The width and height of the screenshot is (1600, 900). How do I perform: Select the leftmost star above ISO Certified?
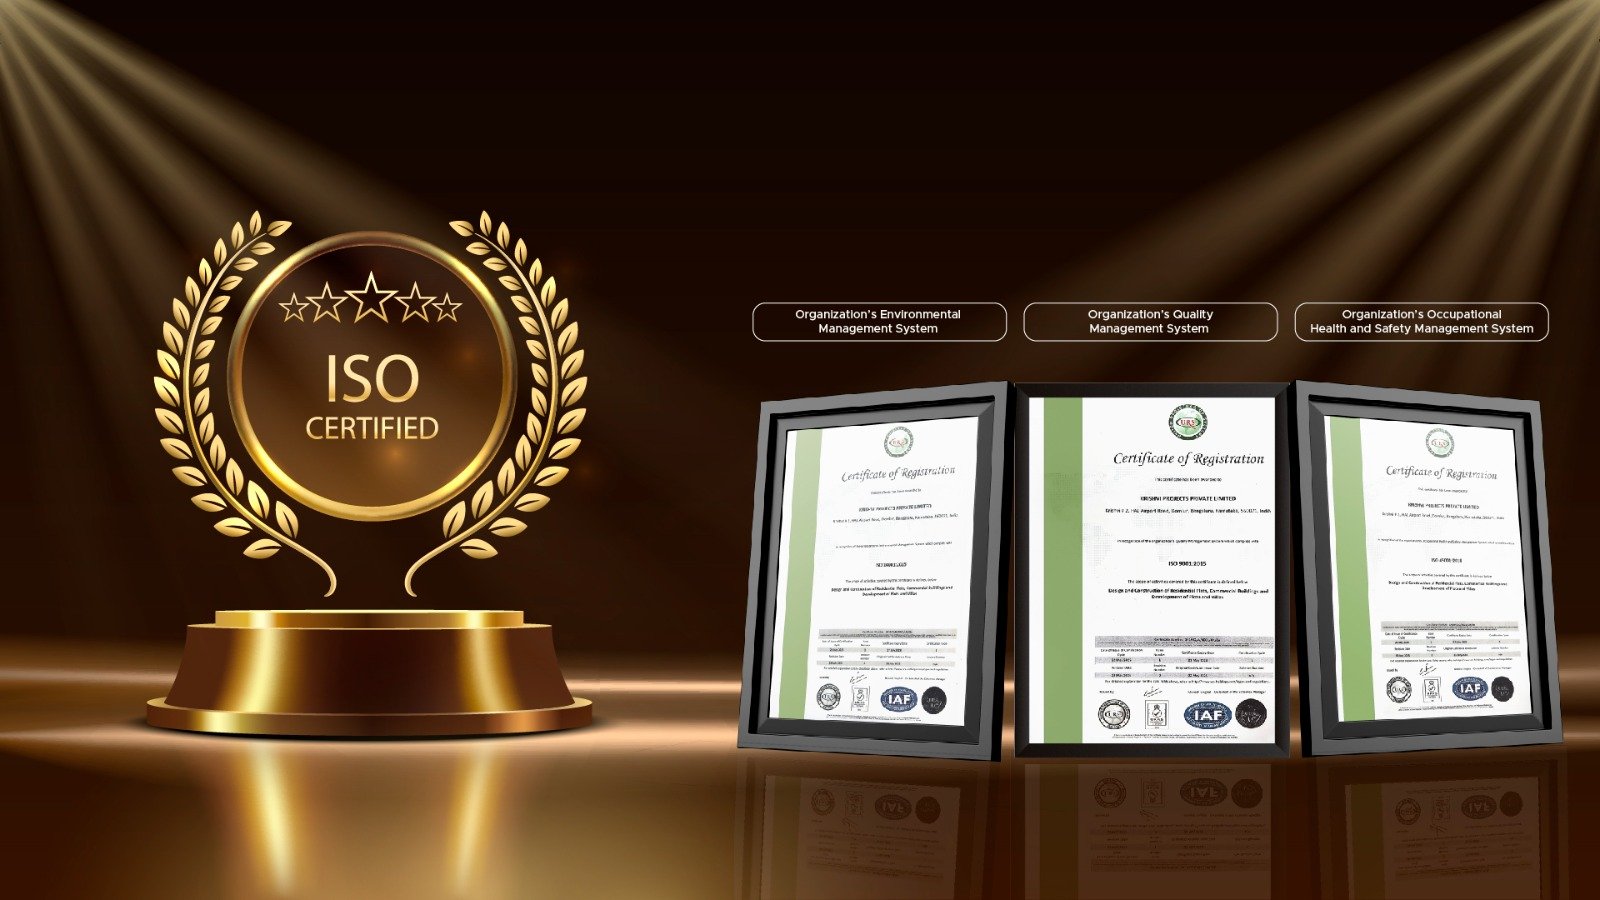292,307
